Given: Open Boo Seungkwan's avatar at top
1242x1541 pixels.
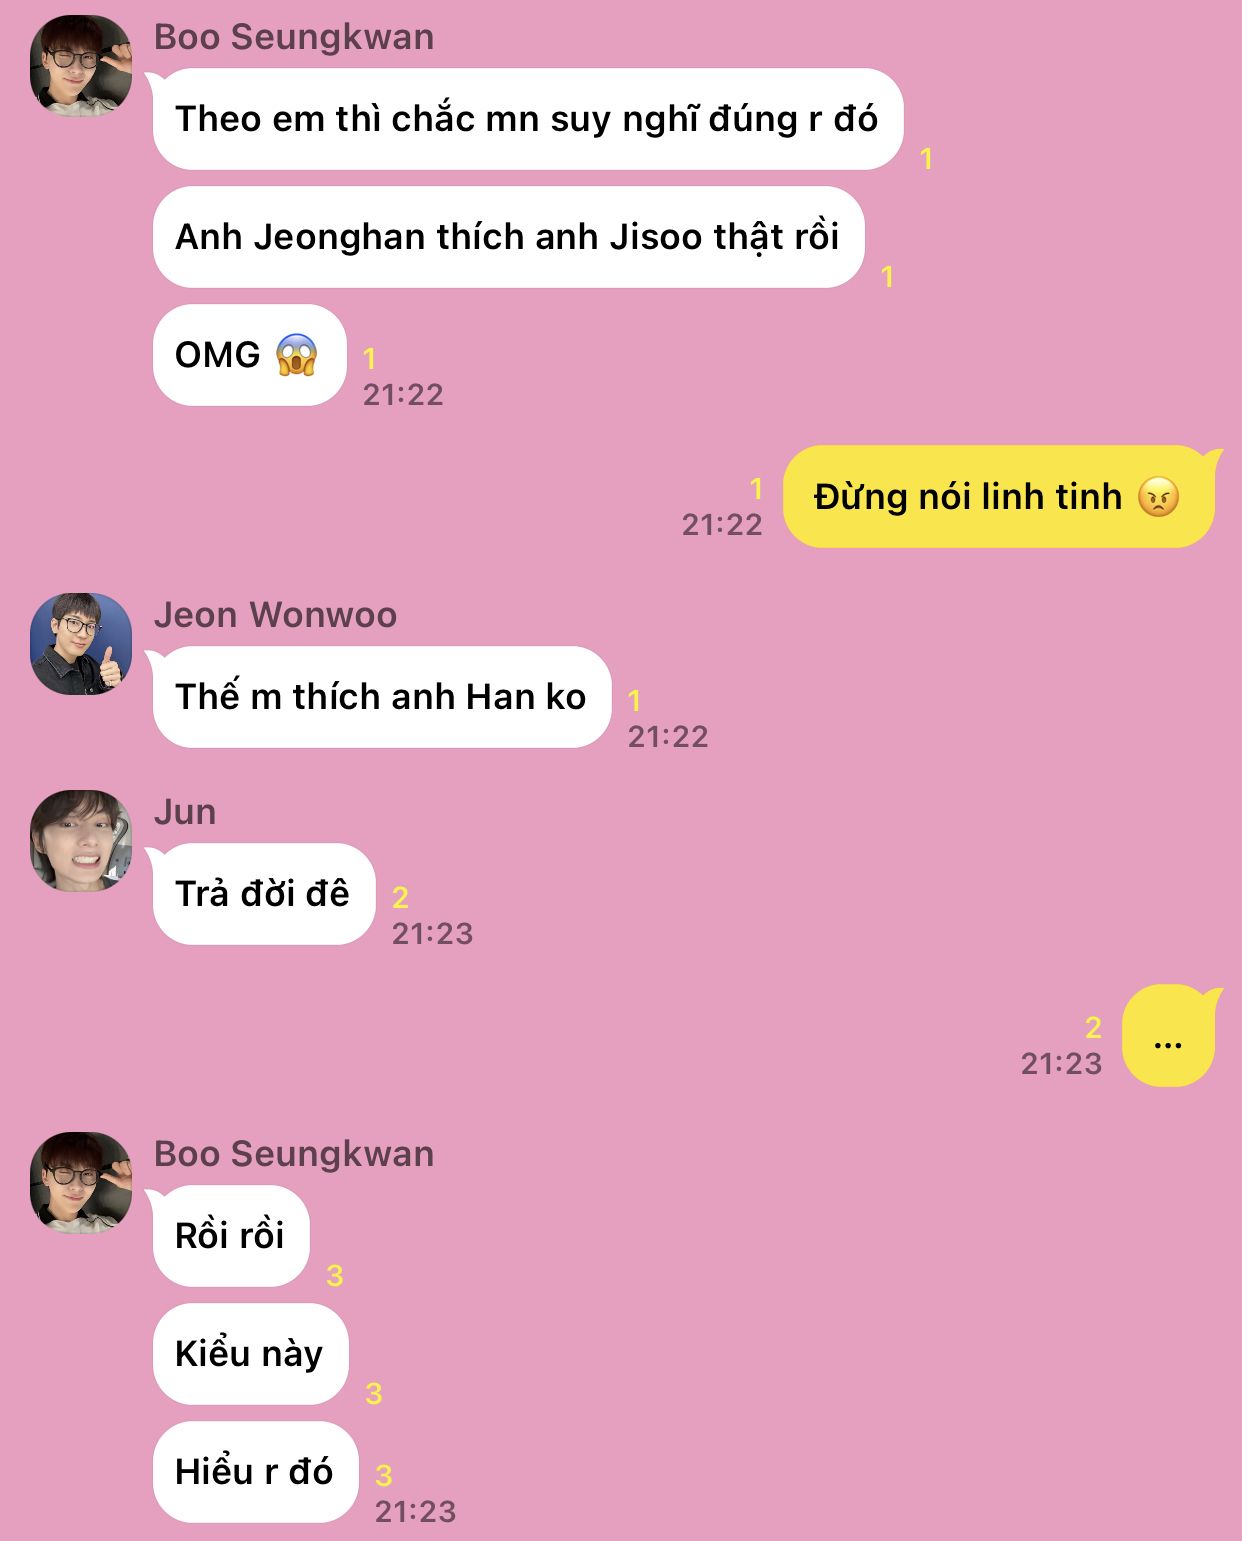Looking at the screenshot, I should pos(81,66).
